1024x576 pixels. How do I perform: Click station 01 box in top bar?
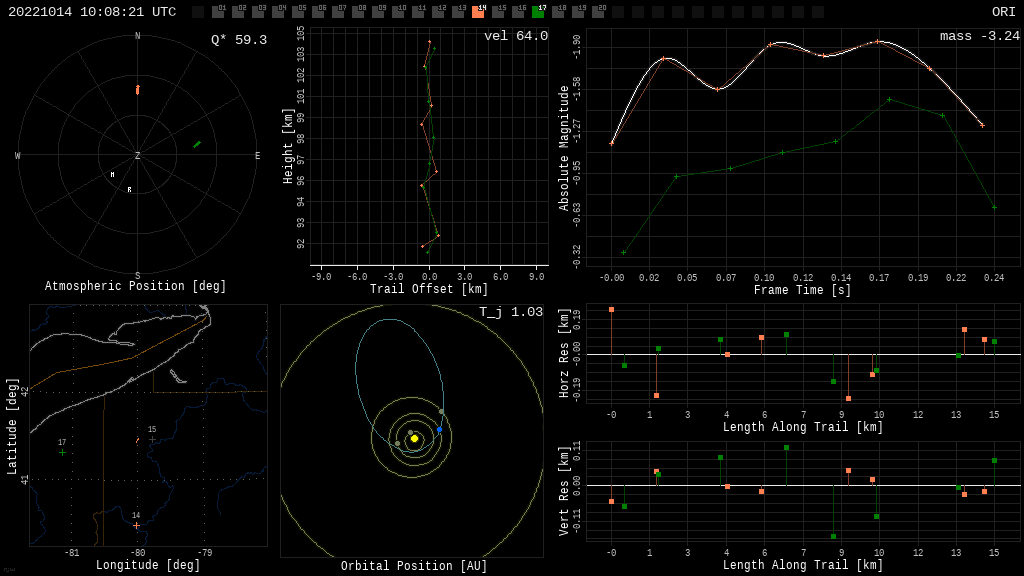click(x=218, y=12)
